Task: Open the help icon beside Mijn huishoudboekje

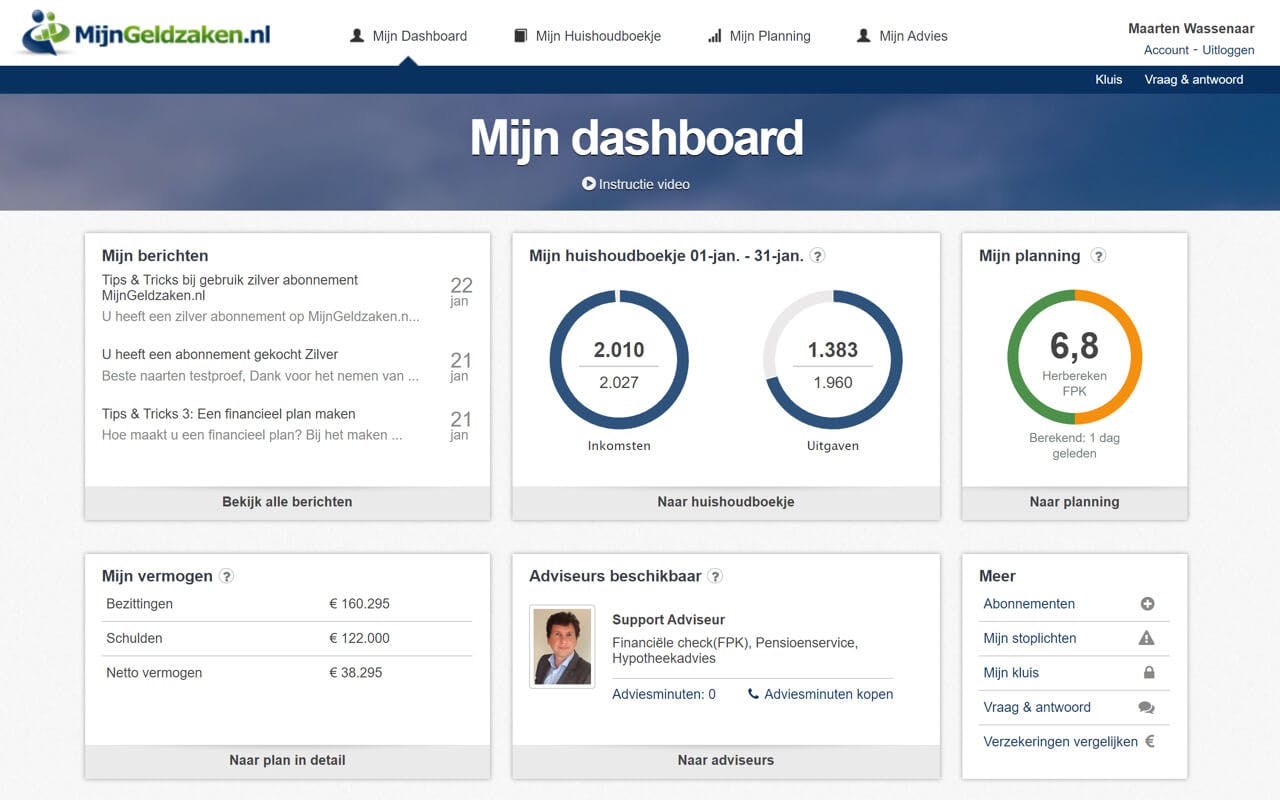Action: (x=817, y=255)
